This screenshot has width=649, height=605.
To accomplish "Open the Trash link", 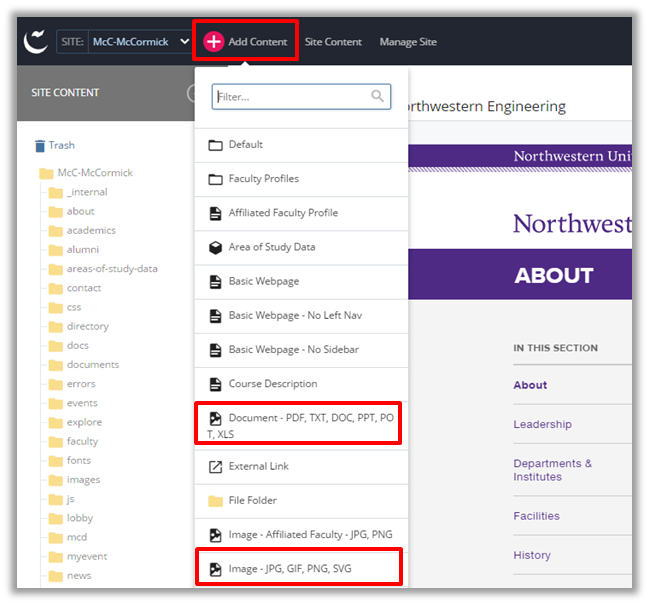I will point(62,145).
